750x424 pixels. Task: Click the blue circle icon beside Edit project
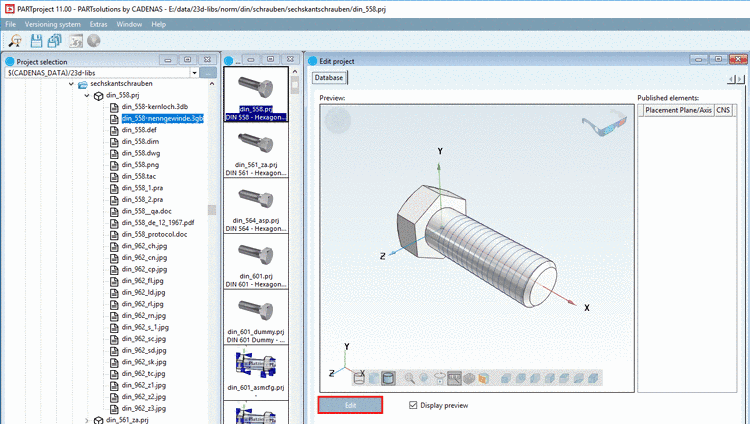[312, 61]
